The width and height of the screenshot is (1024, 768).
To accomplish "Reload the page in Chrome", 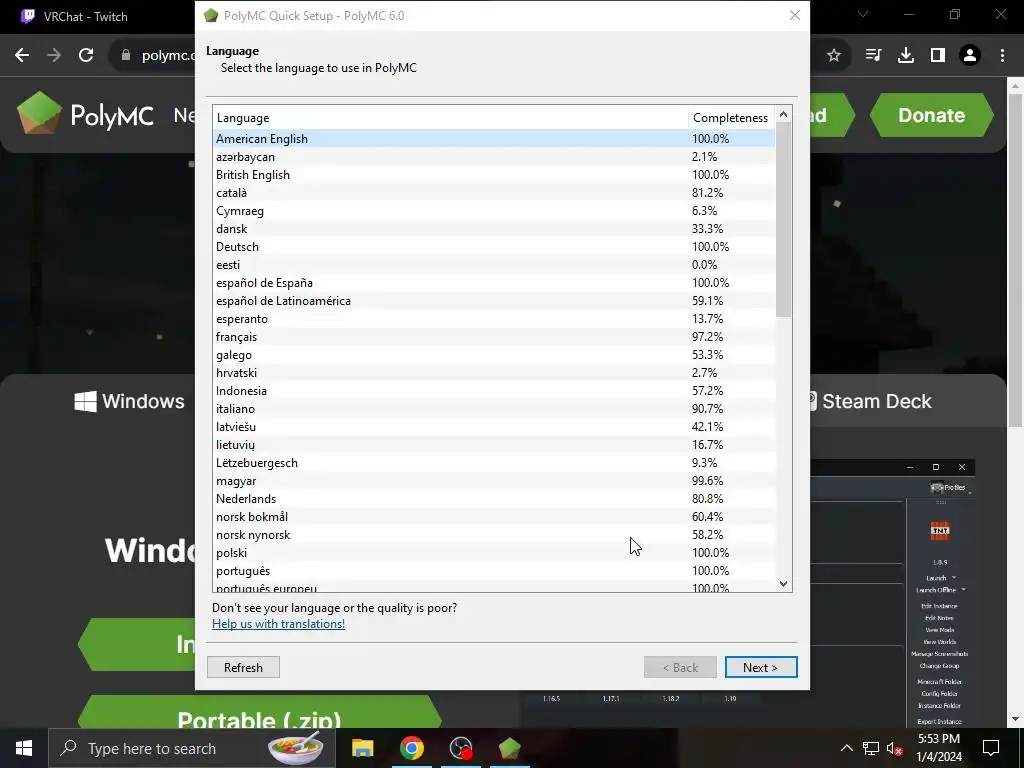I will 86,56.
